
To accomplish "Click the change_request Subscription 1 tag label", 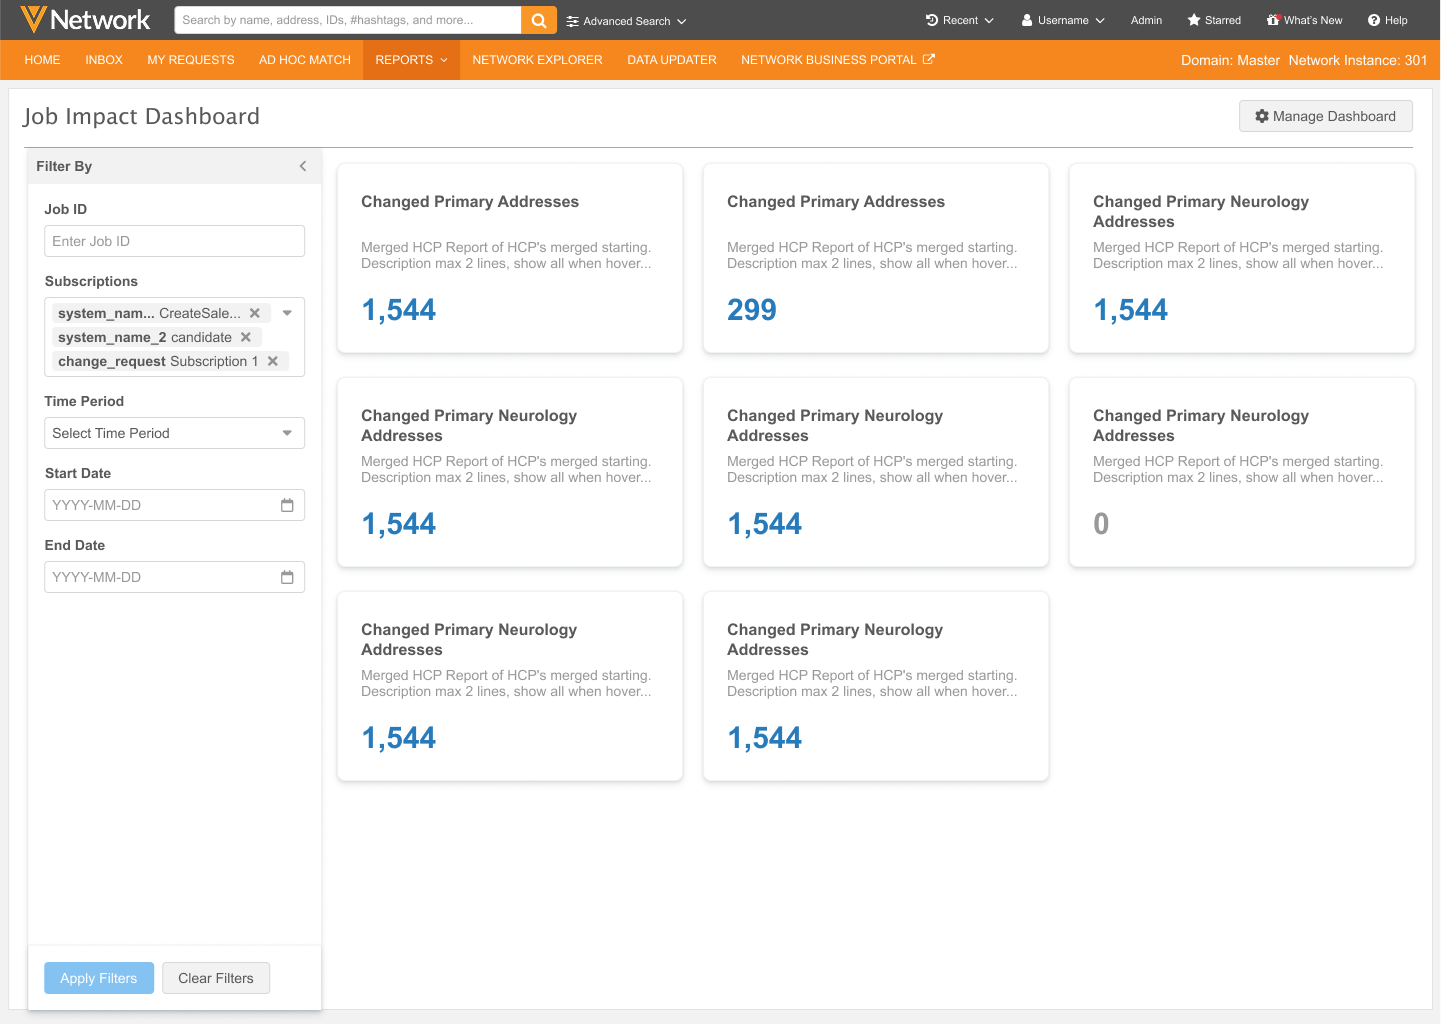I will (x=158, y=361).
